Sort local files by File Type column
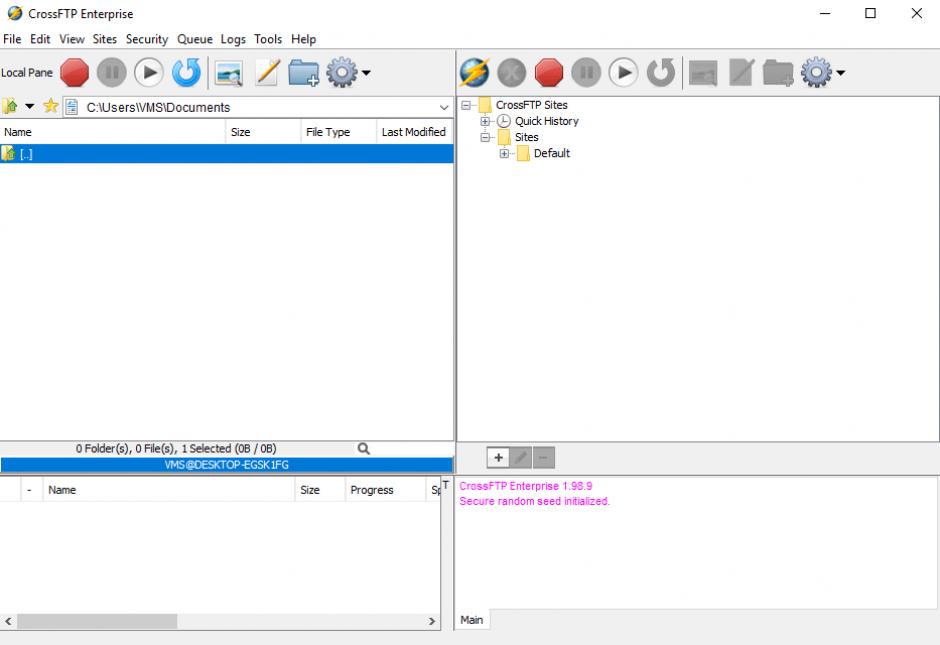Screen dimensions: 940x645 click(x=339, y=132)
